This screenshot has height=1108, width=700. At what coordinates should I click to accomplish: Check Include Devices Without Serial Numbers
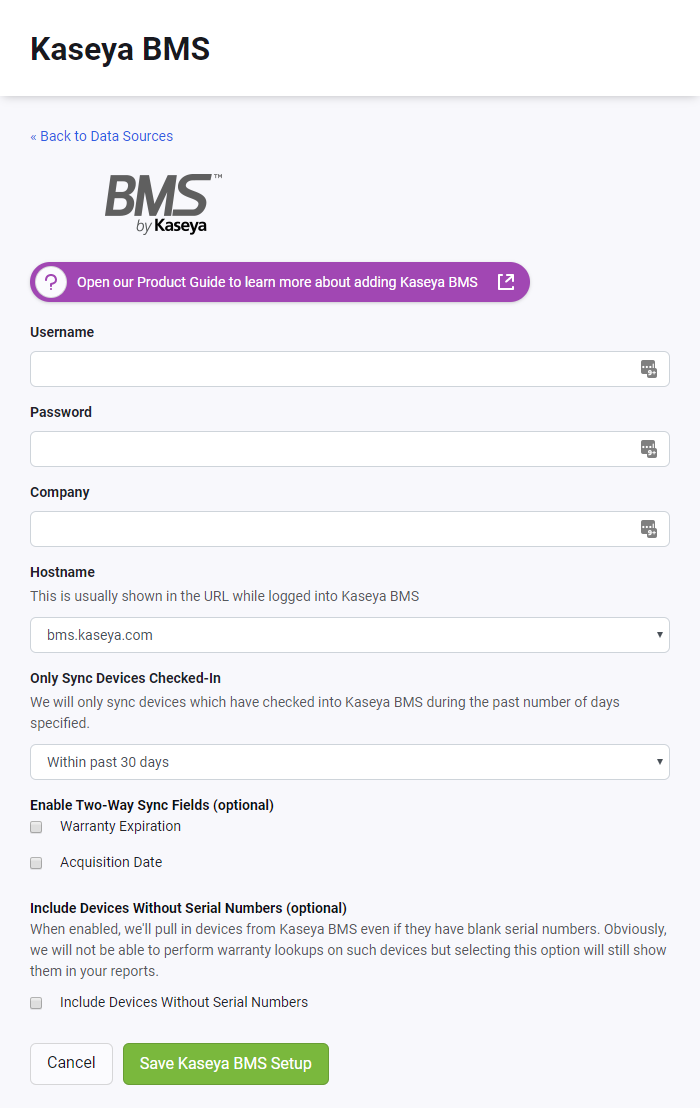click(x=36, y=1003)
